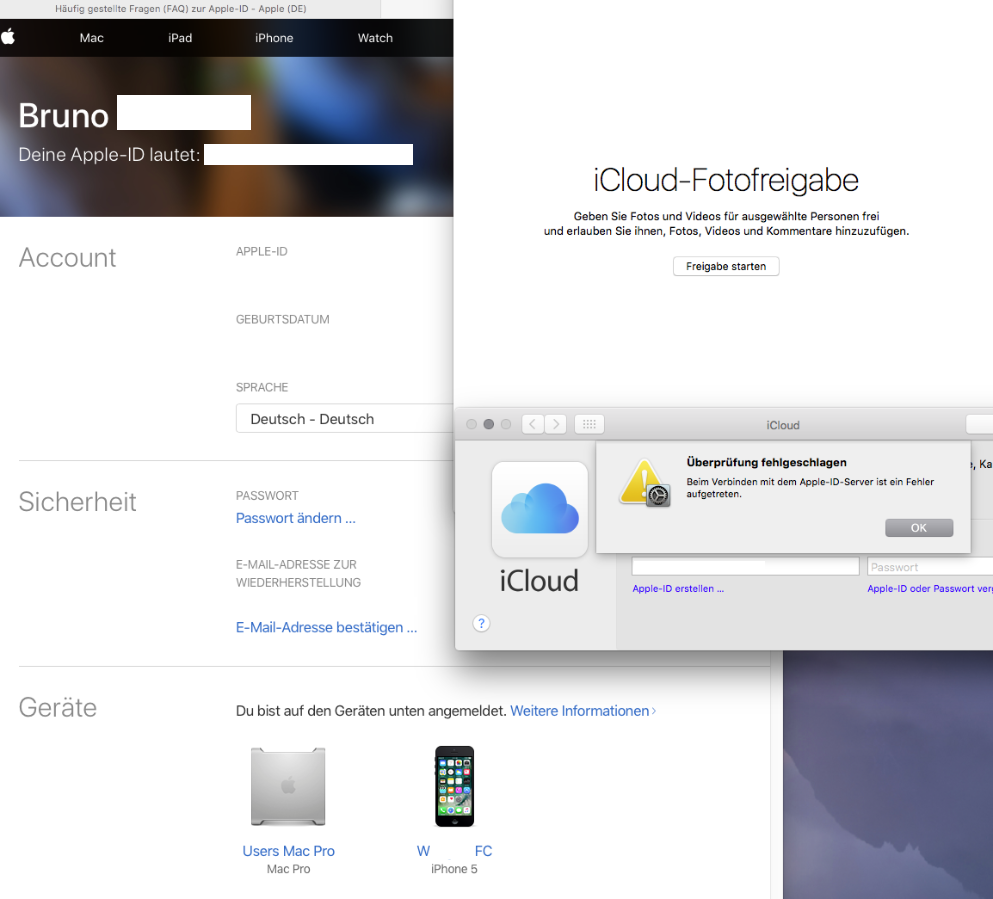Click the iCloud cloud logo
The height and width of the screenshot is (899, 993).
[x=540, y=509]
